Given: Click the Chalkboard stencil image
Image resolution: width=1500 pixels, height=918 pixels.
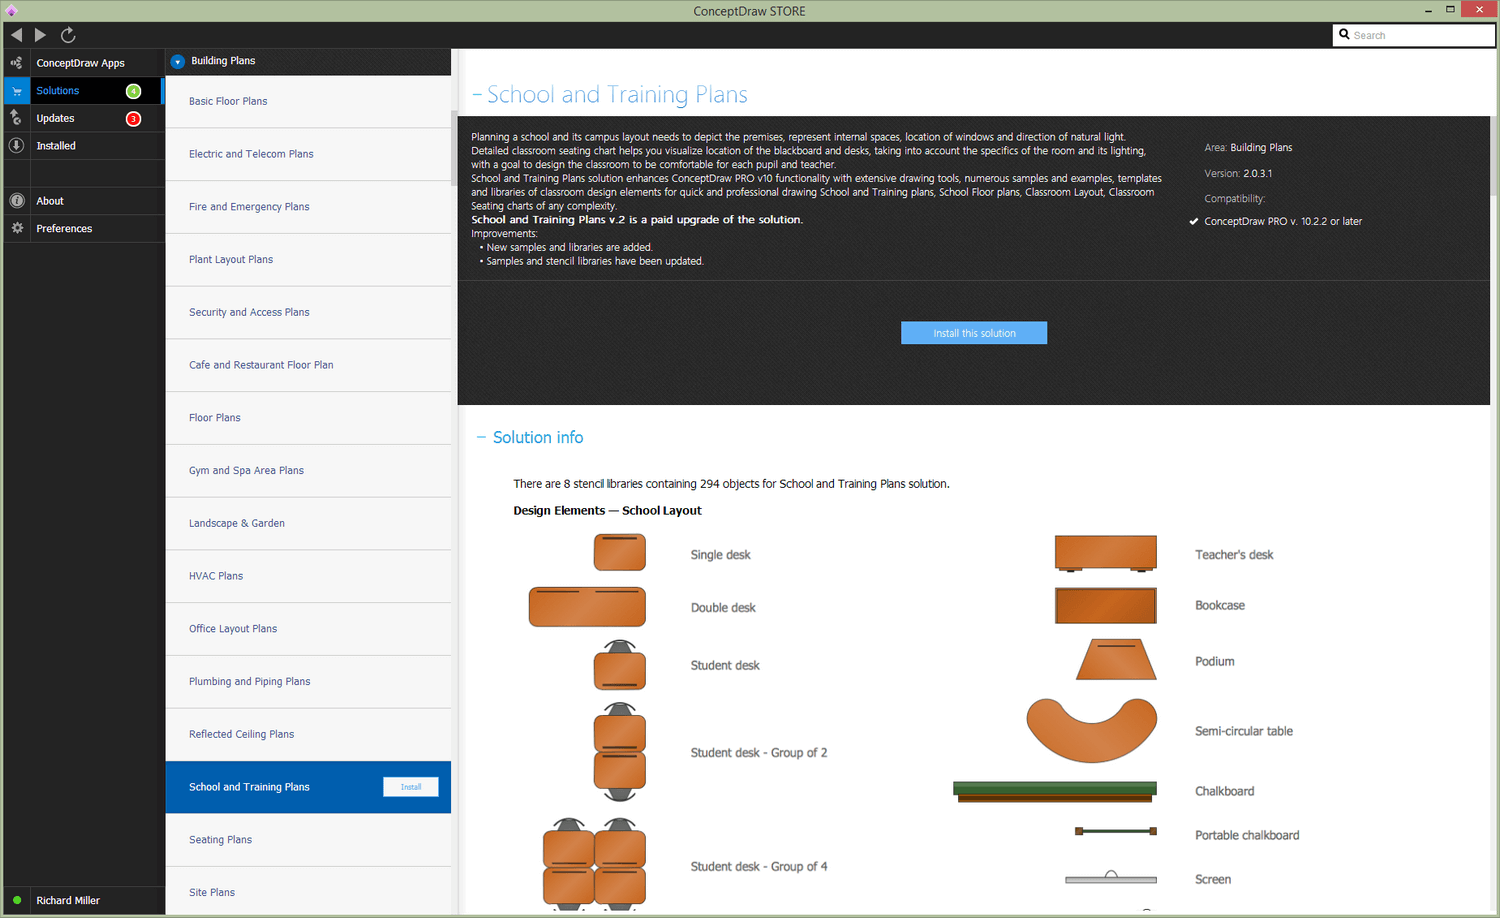Looking at the screenshot, I should pos(1055,792).
